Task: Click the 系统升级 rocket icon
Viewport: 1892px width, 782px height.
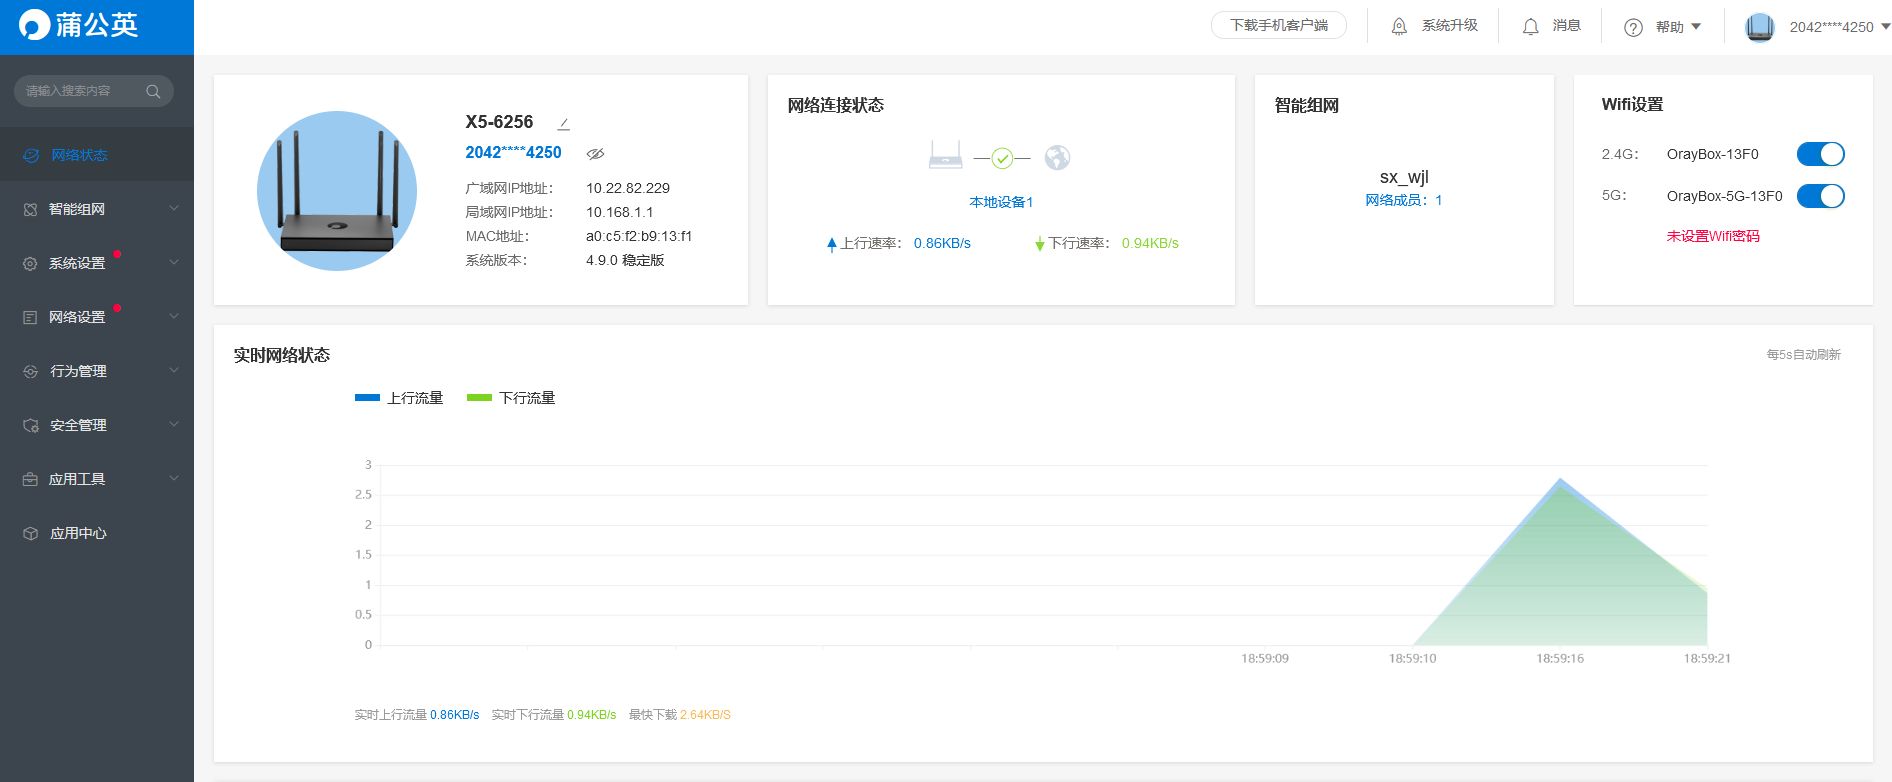Action: pyautogui.click(x=1399, y=27)
